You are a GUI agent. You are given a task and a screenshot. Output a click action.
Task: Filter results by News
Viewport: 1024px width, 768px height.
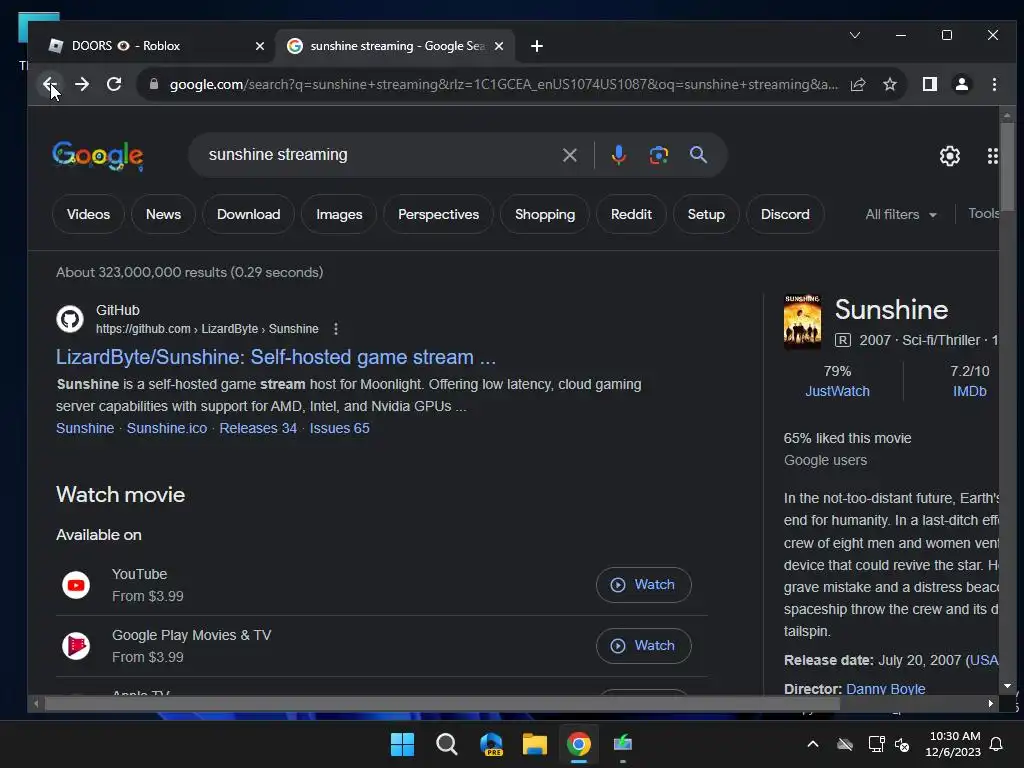(163, 214)
